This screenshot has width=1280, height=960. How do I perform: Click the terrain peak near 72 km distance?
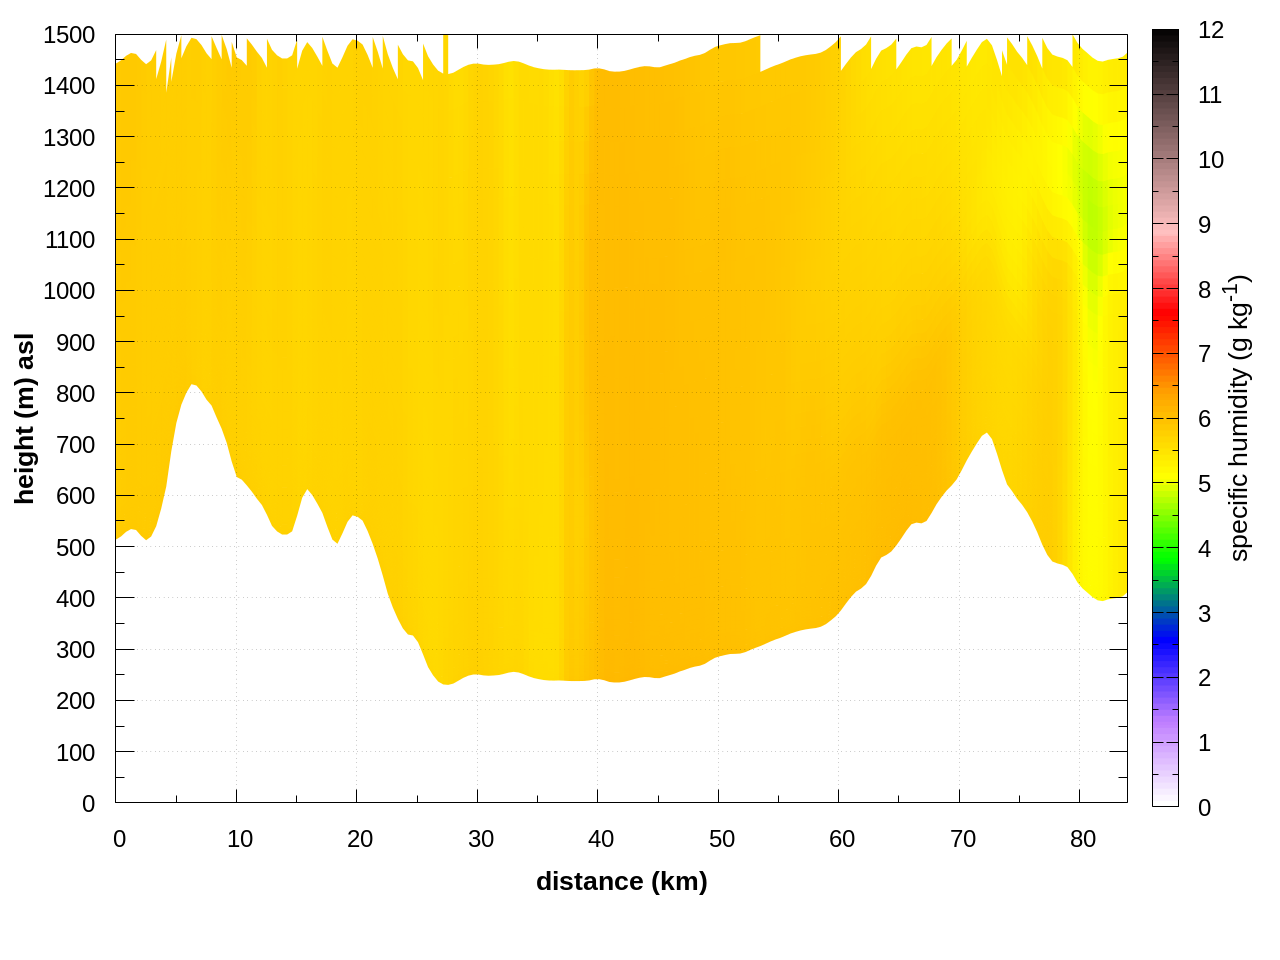pyautogui.click(x=986, y=435)
